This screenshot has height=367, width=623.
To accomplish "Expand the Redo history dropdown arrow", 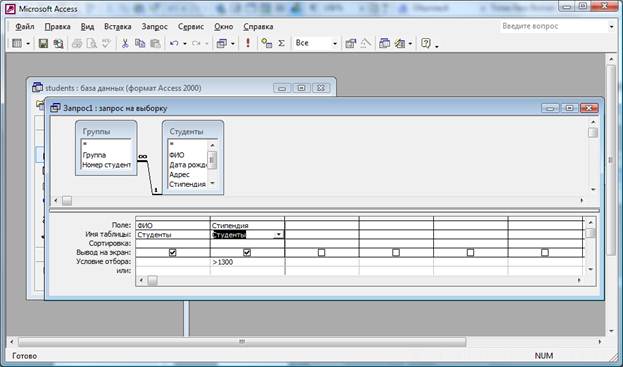I will tap(207, 44).
